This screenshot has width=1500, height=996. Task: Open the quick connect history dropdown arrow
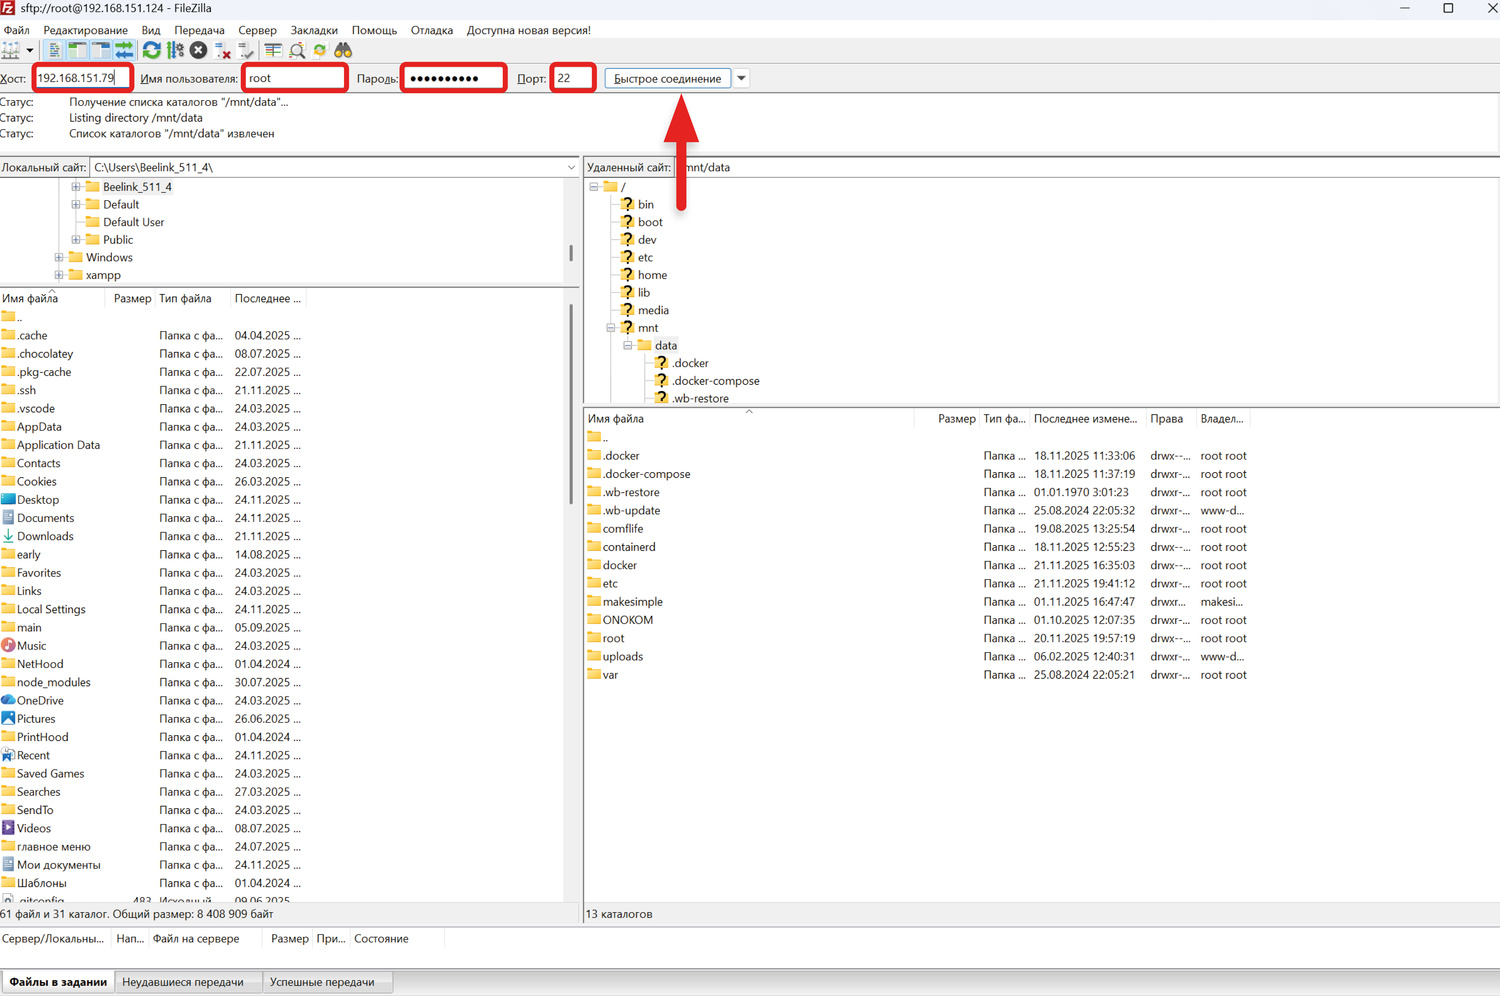click(x=741, y=78)
